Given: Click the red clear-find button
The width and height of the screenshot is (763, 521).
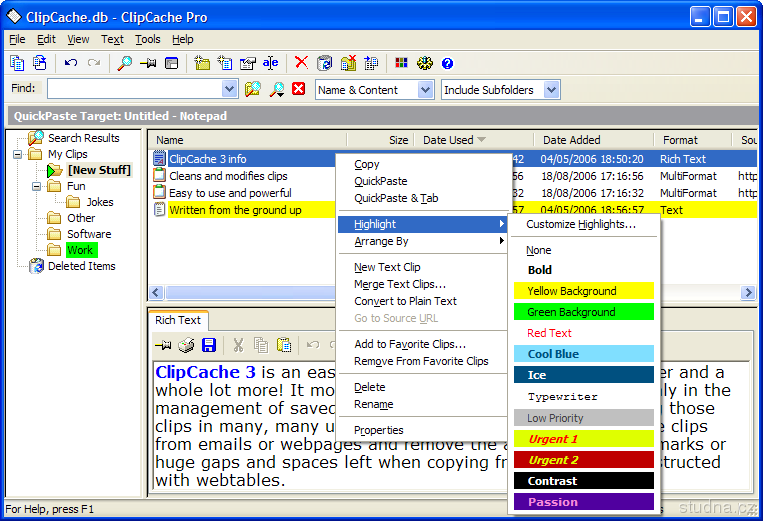Looking at the screenshot, I should pos(298,90).
